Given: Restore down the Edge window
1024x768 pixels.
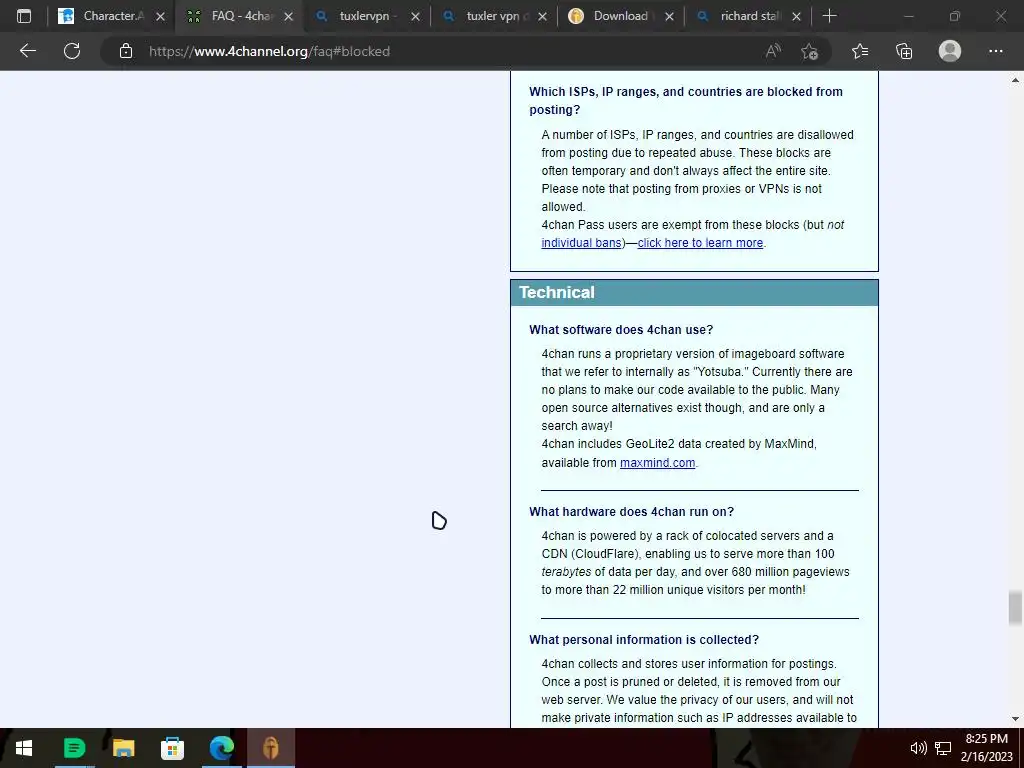Looking at the screenshot, I should click(955, 16).
